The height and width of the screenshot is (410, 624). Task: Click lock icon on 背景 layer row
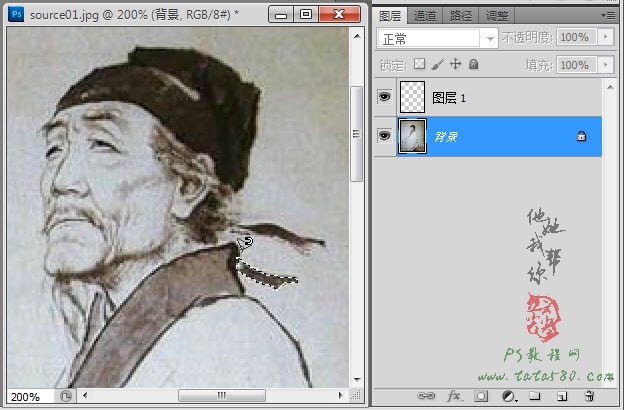(581, 136)
